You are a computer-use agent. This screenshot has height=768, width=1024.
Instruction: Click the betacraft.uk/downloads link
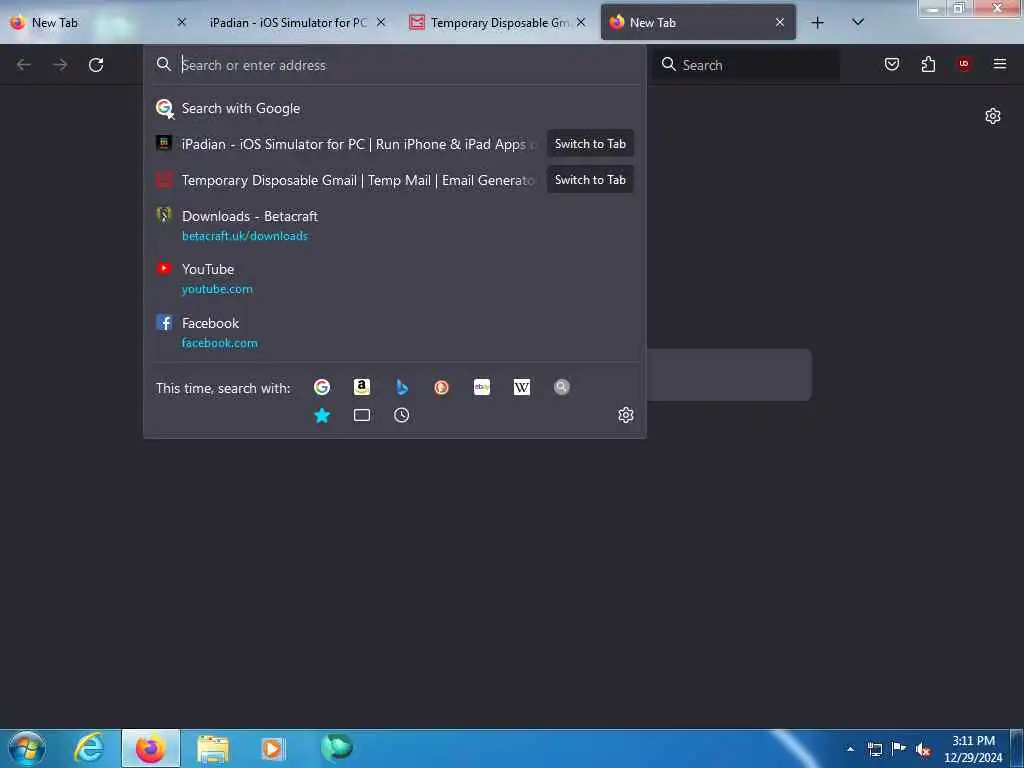click(x=245, y=236)
